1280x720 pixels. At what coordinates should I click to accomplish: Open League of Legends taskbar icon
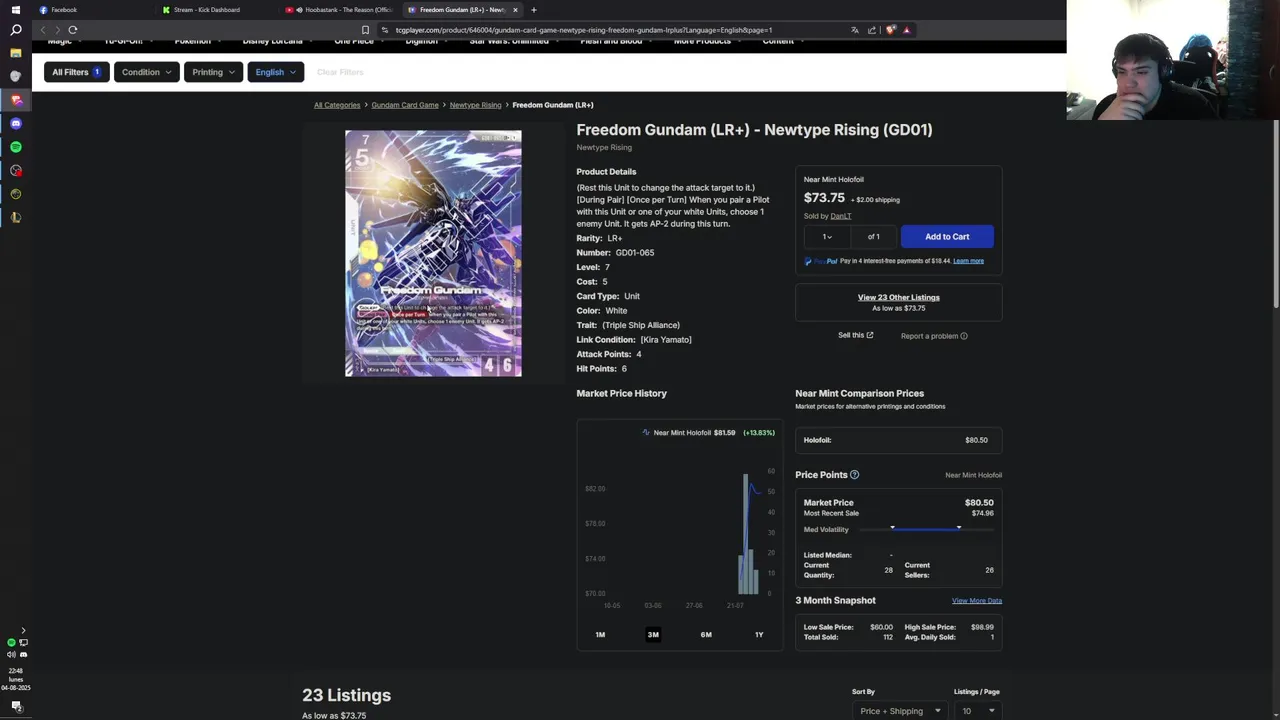pos(15,217)
